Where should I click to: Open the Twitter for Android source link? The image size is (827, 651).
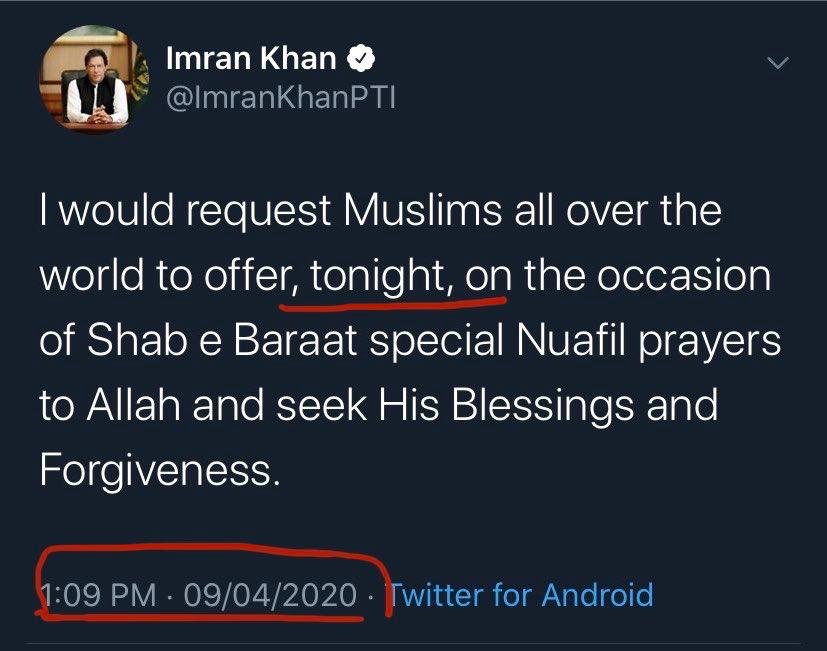tap(520, 595)
